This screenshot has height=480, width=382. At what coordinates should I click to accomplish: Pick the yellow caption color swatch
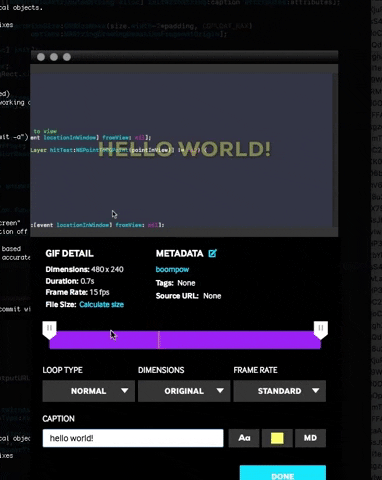[277, 438]
